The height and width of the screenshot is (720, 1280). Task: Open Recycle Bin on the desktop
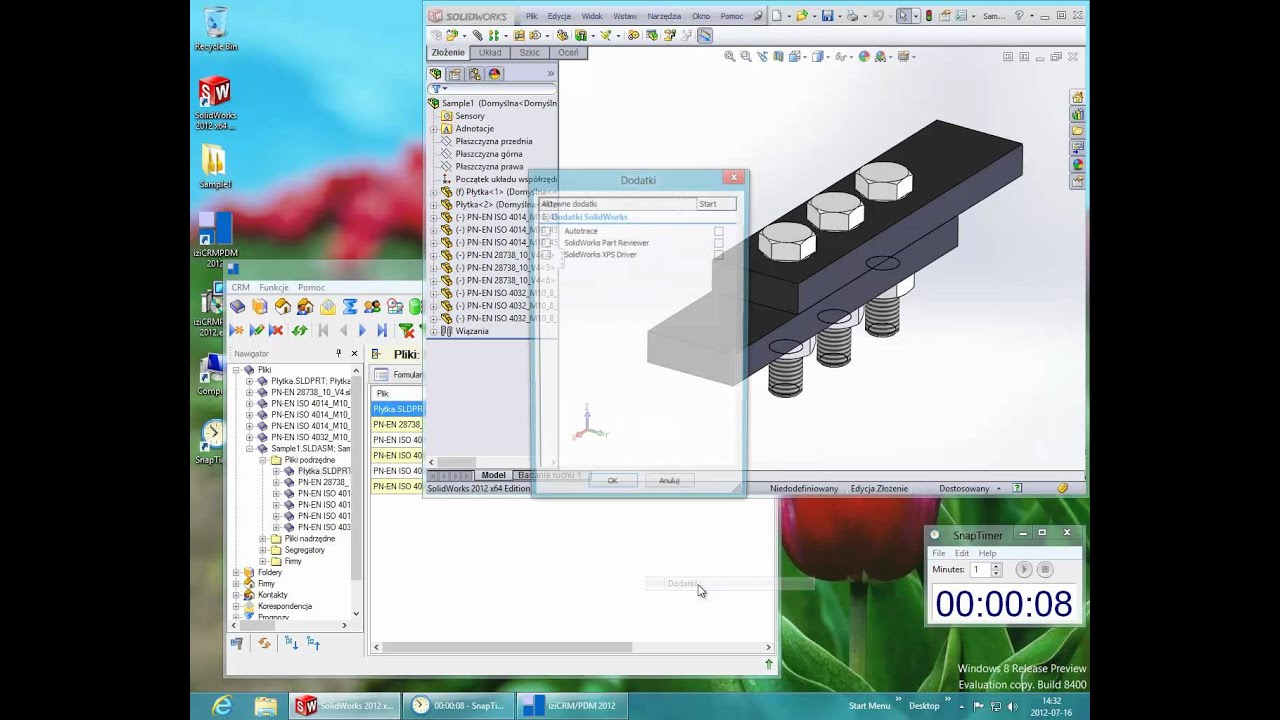tap(215, 29)
